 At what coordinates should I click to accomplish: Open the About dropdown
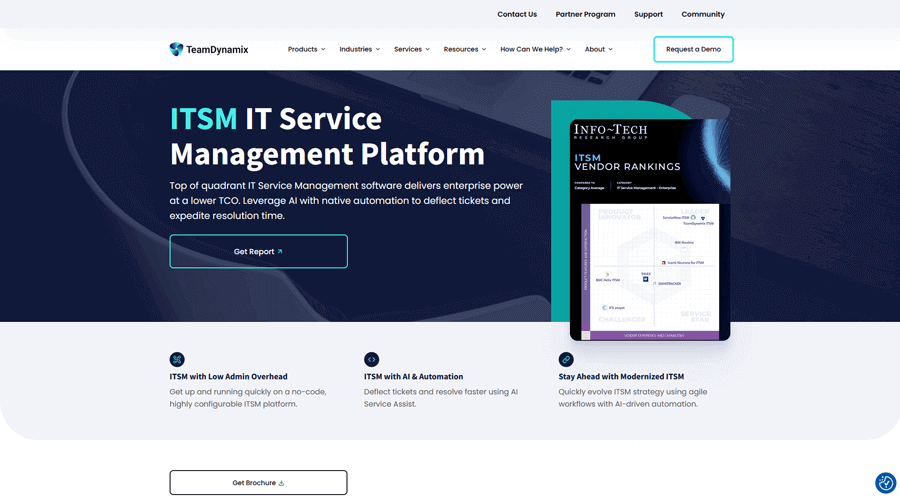click(x=599, y=49)
